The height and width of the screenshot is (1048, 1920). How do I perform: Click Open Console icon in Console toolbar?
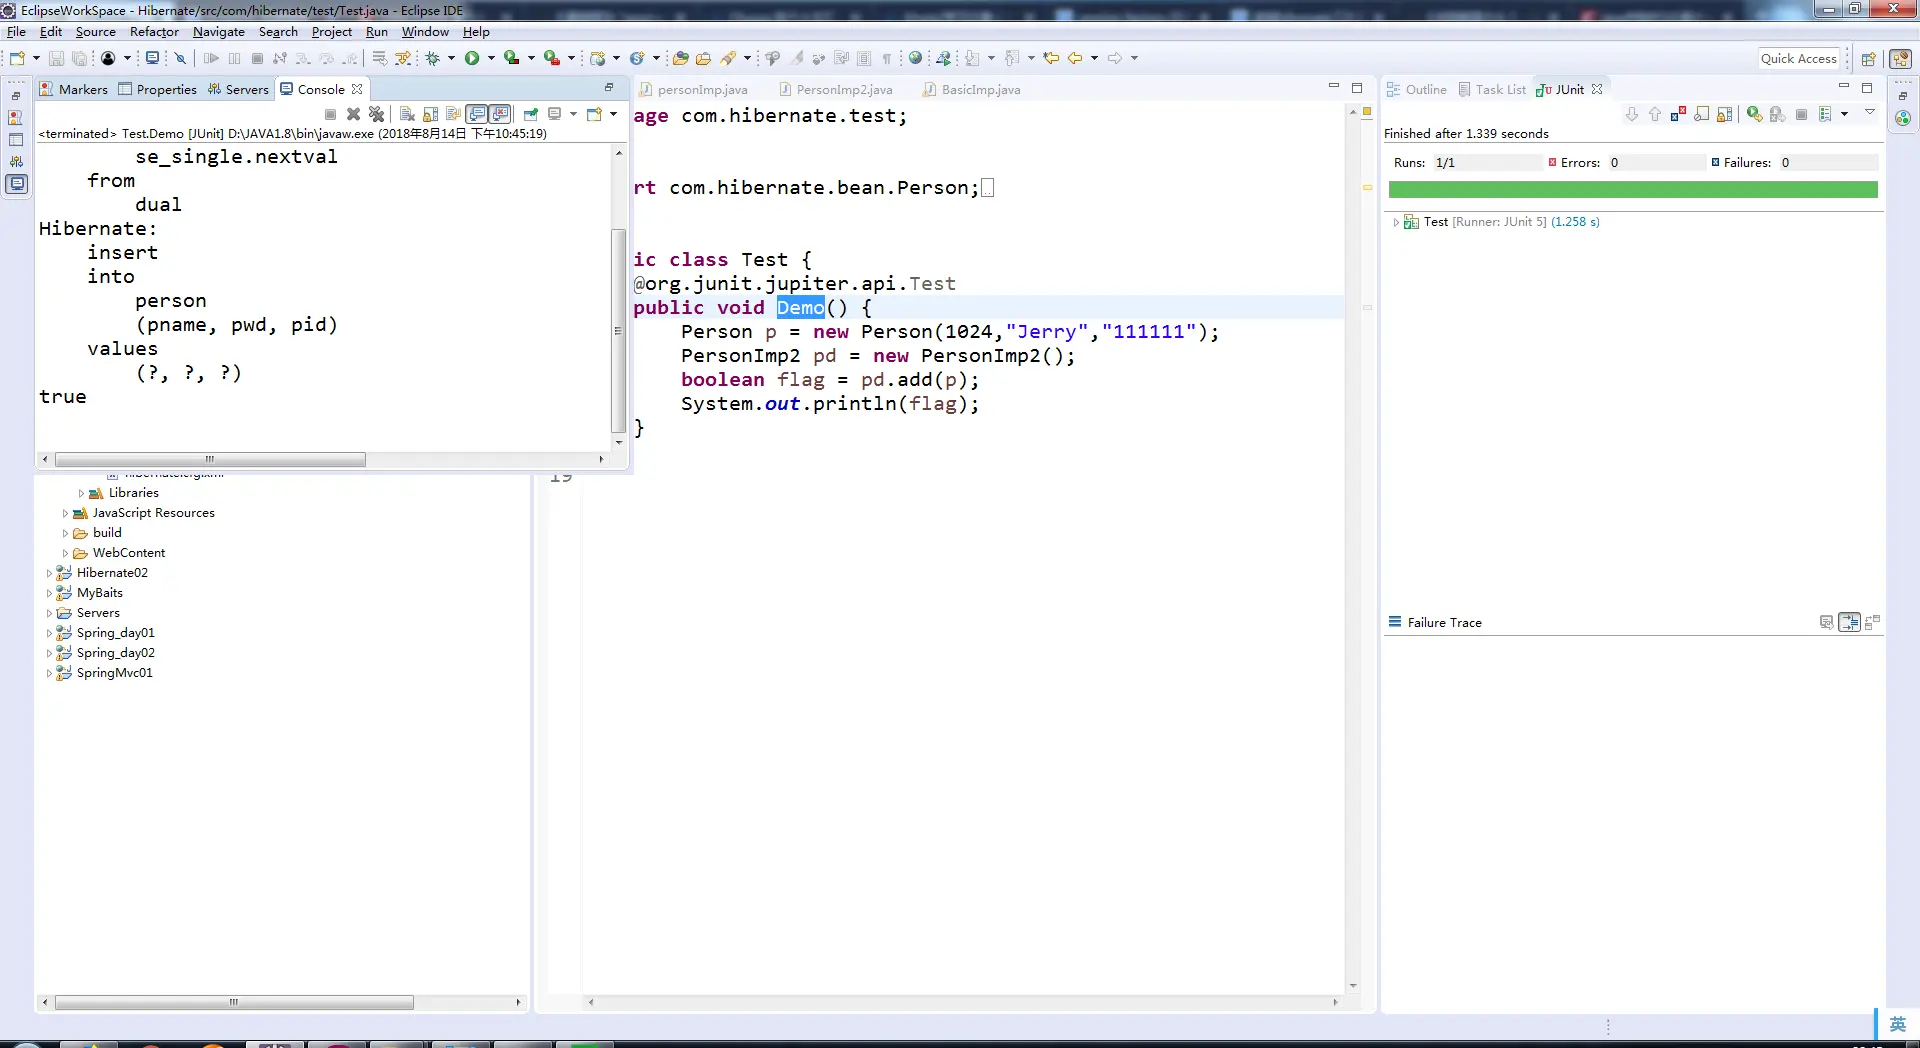point(594,114)
